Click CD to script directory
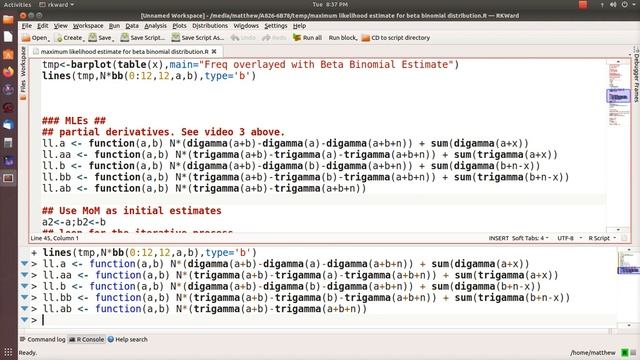This screenshot has width=640, height=360. (396, 38)
